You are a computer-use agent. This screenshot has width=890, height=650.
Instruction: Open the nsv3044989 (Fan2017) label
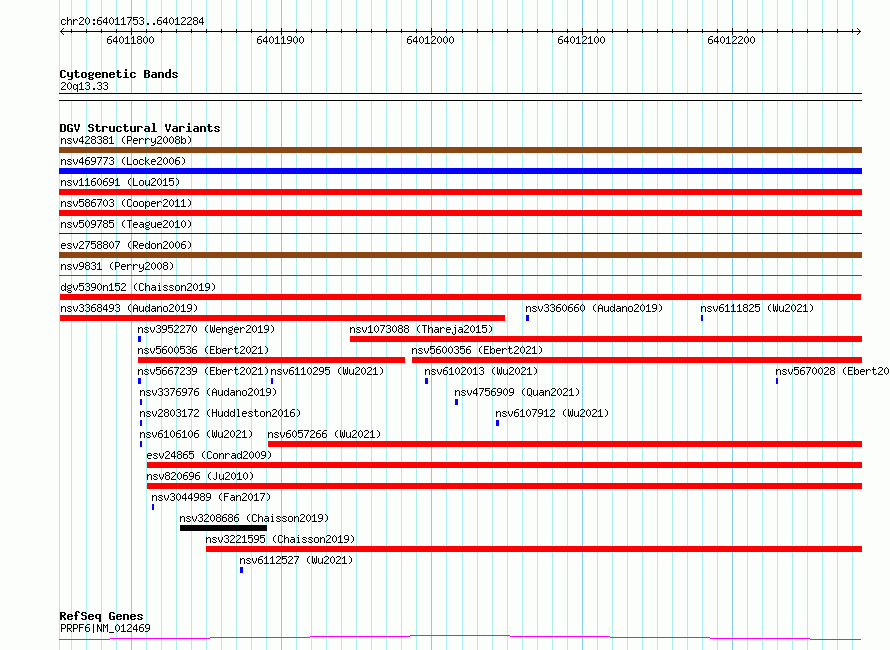tap(211, 497)
